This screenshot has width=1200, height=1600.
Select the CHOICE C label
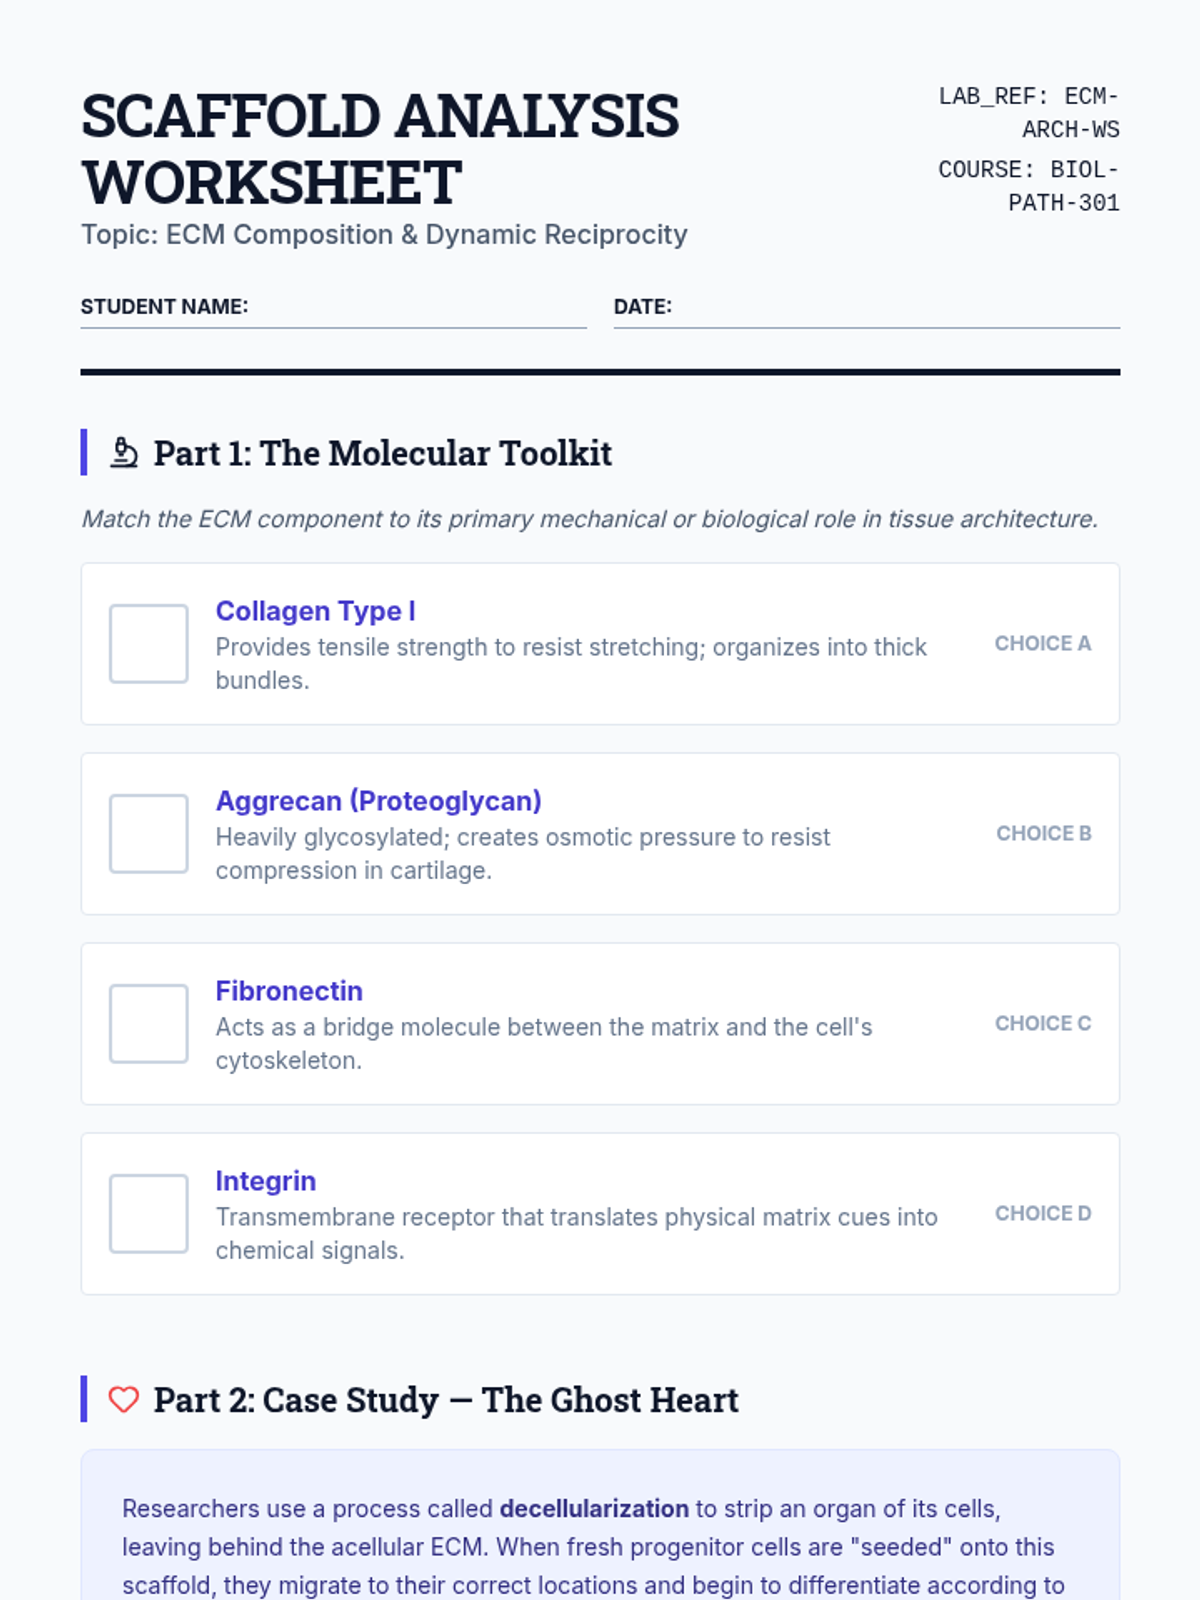pos(1043,1024)
